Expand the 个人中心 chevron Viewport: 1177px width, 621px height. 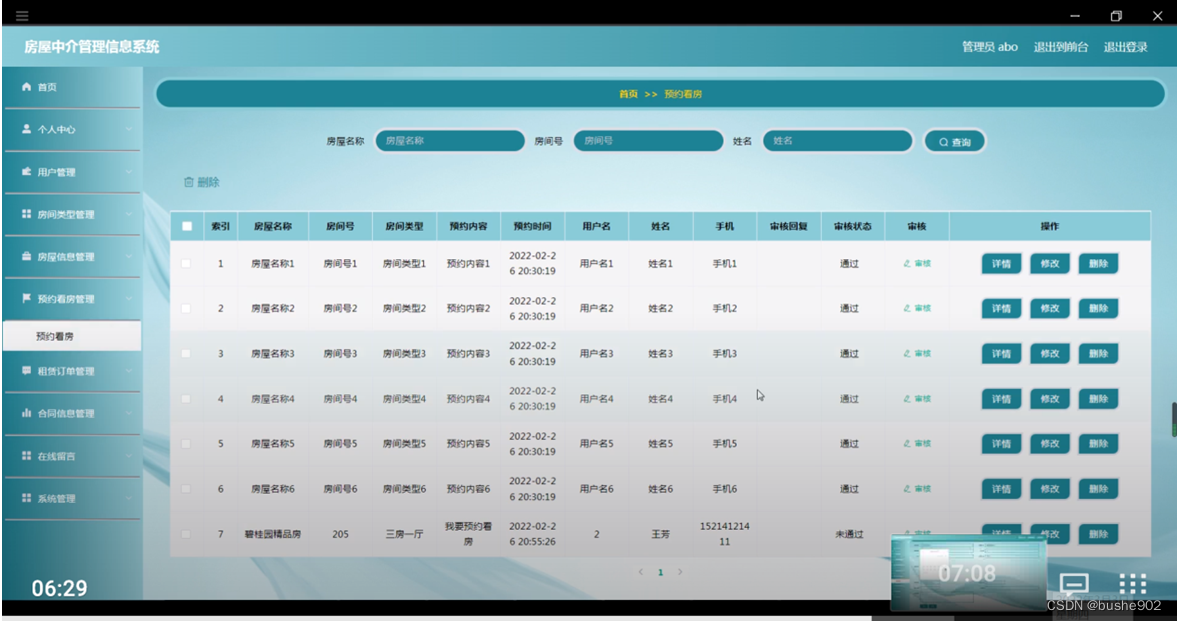coord(129,129)
